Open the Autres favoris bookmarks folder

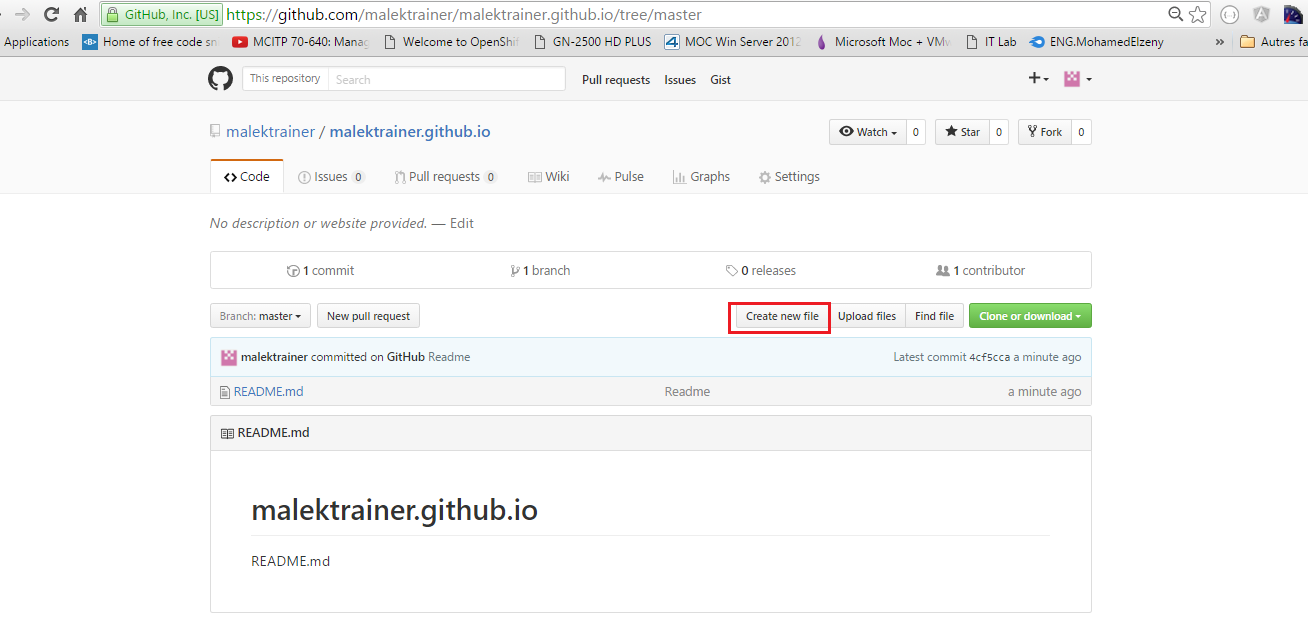[x=1273, y=42]
